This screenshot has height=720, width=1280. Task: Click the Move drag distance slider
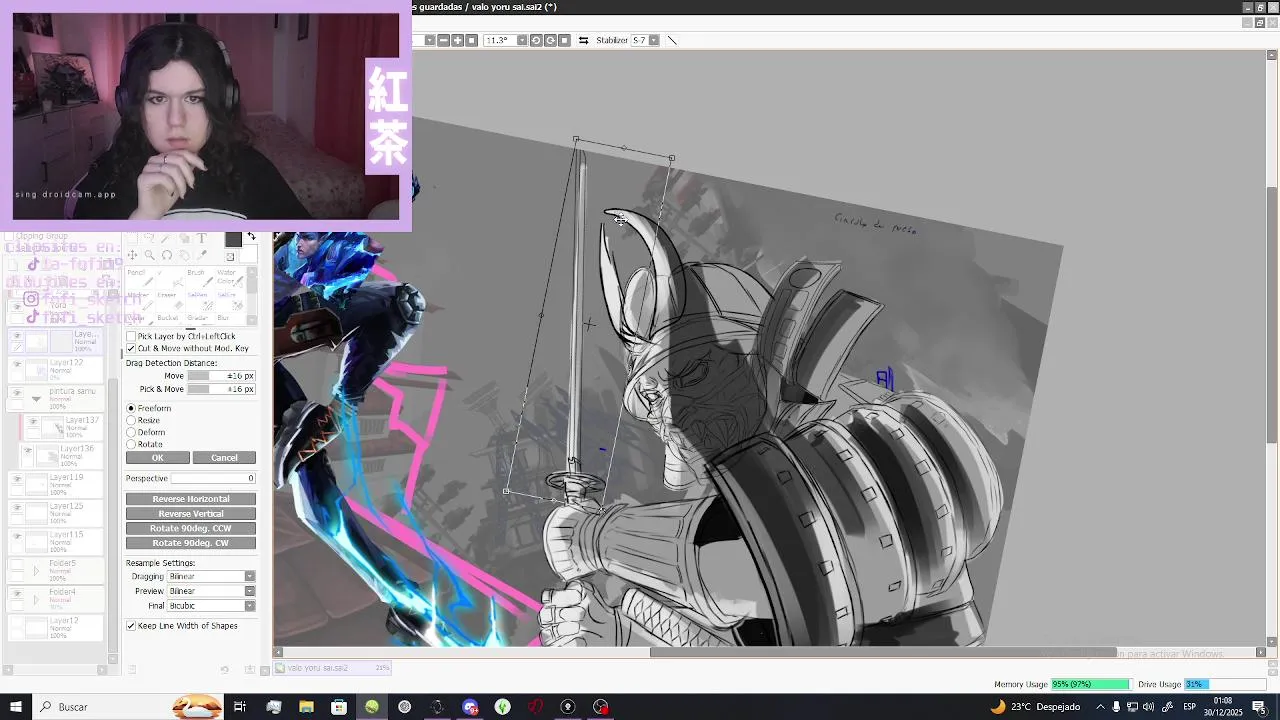tap(222, 376)
